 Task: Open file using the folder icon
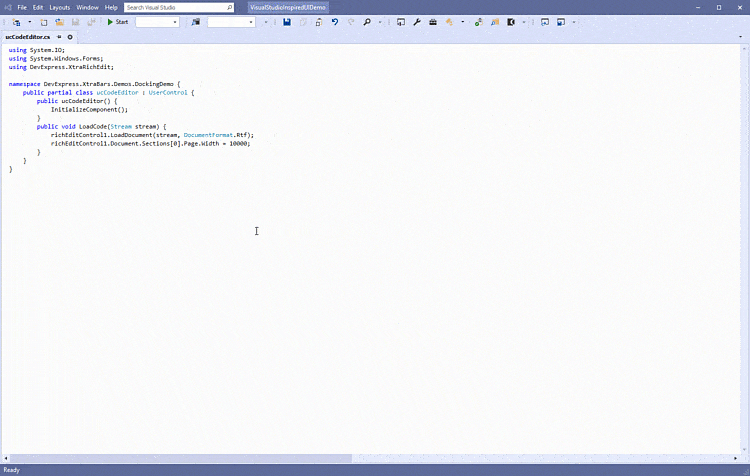click(x=60, y=22)
